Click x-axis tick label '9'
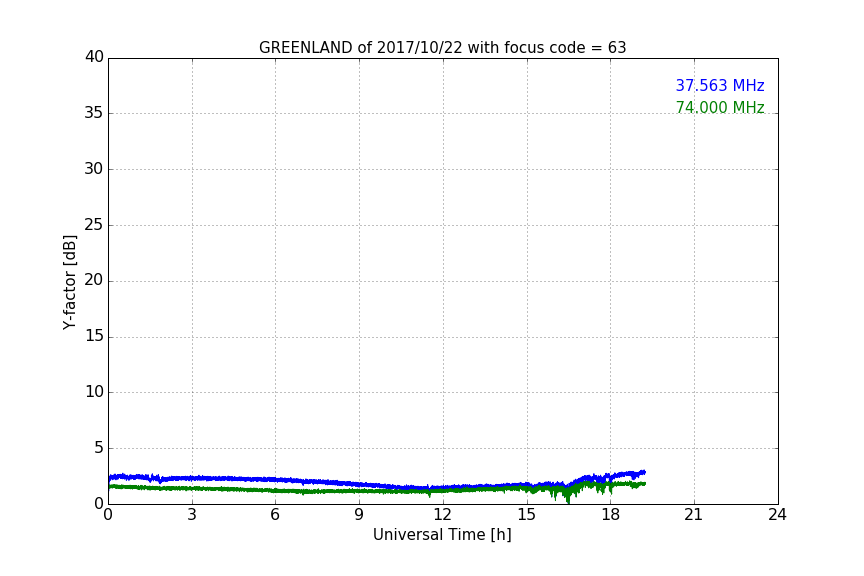This screenshot has height=576, width=864. [x=359, y=515]
